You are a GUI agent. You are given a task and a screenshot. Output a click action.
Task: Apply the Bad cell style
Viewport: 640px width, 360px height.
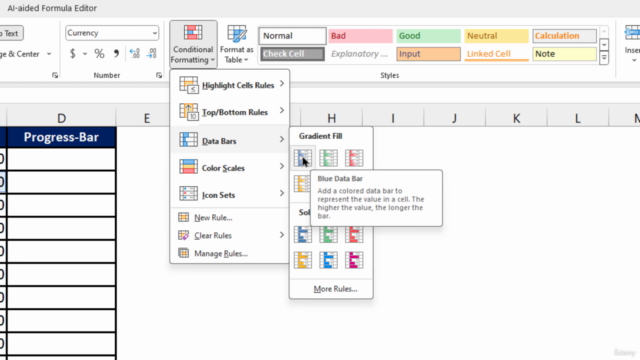pos(360,36)
